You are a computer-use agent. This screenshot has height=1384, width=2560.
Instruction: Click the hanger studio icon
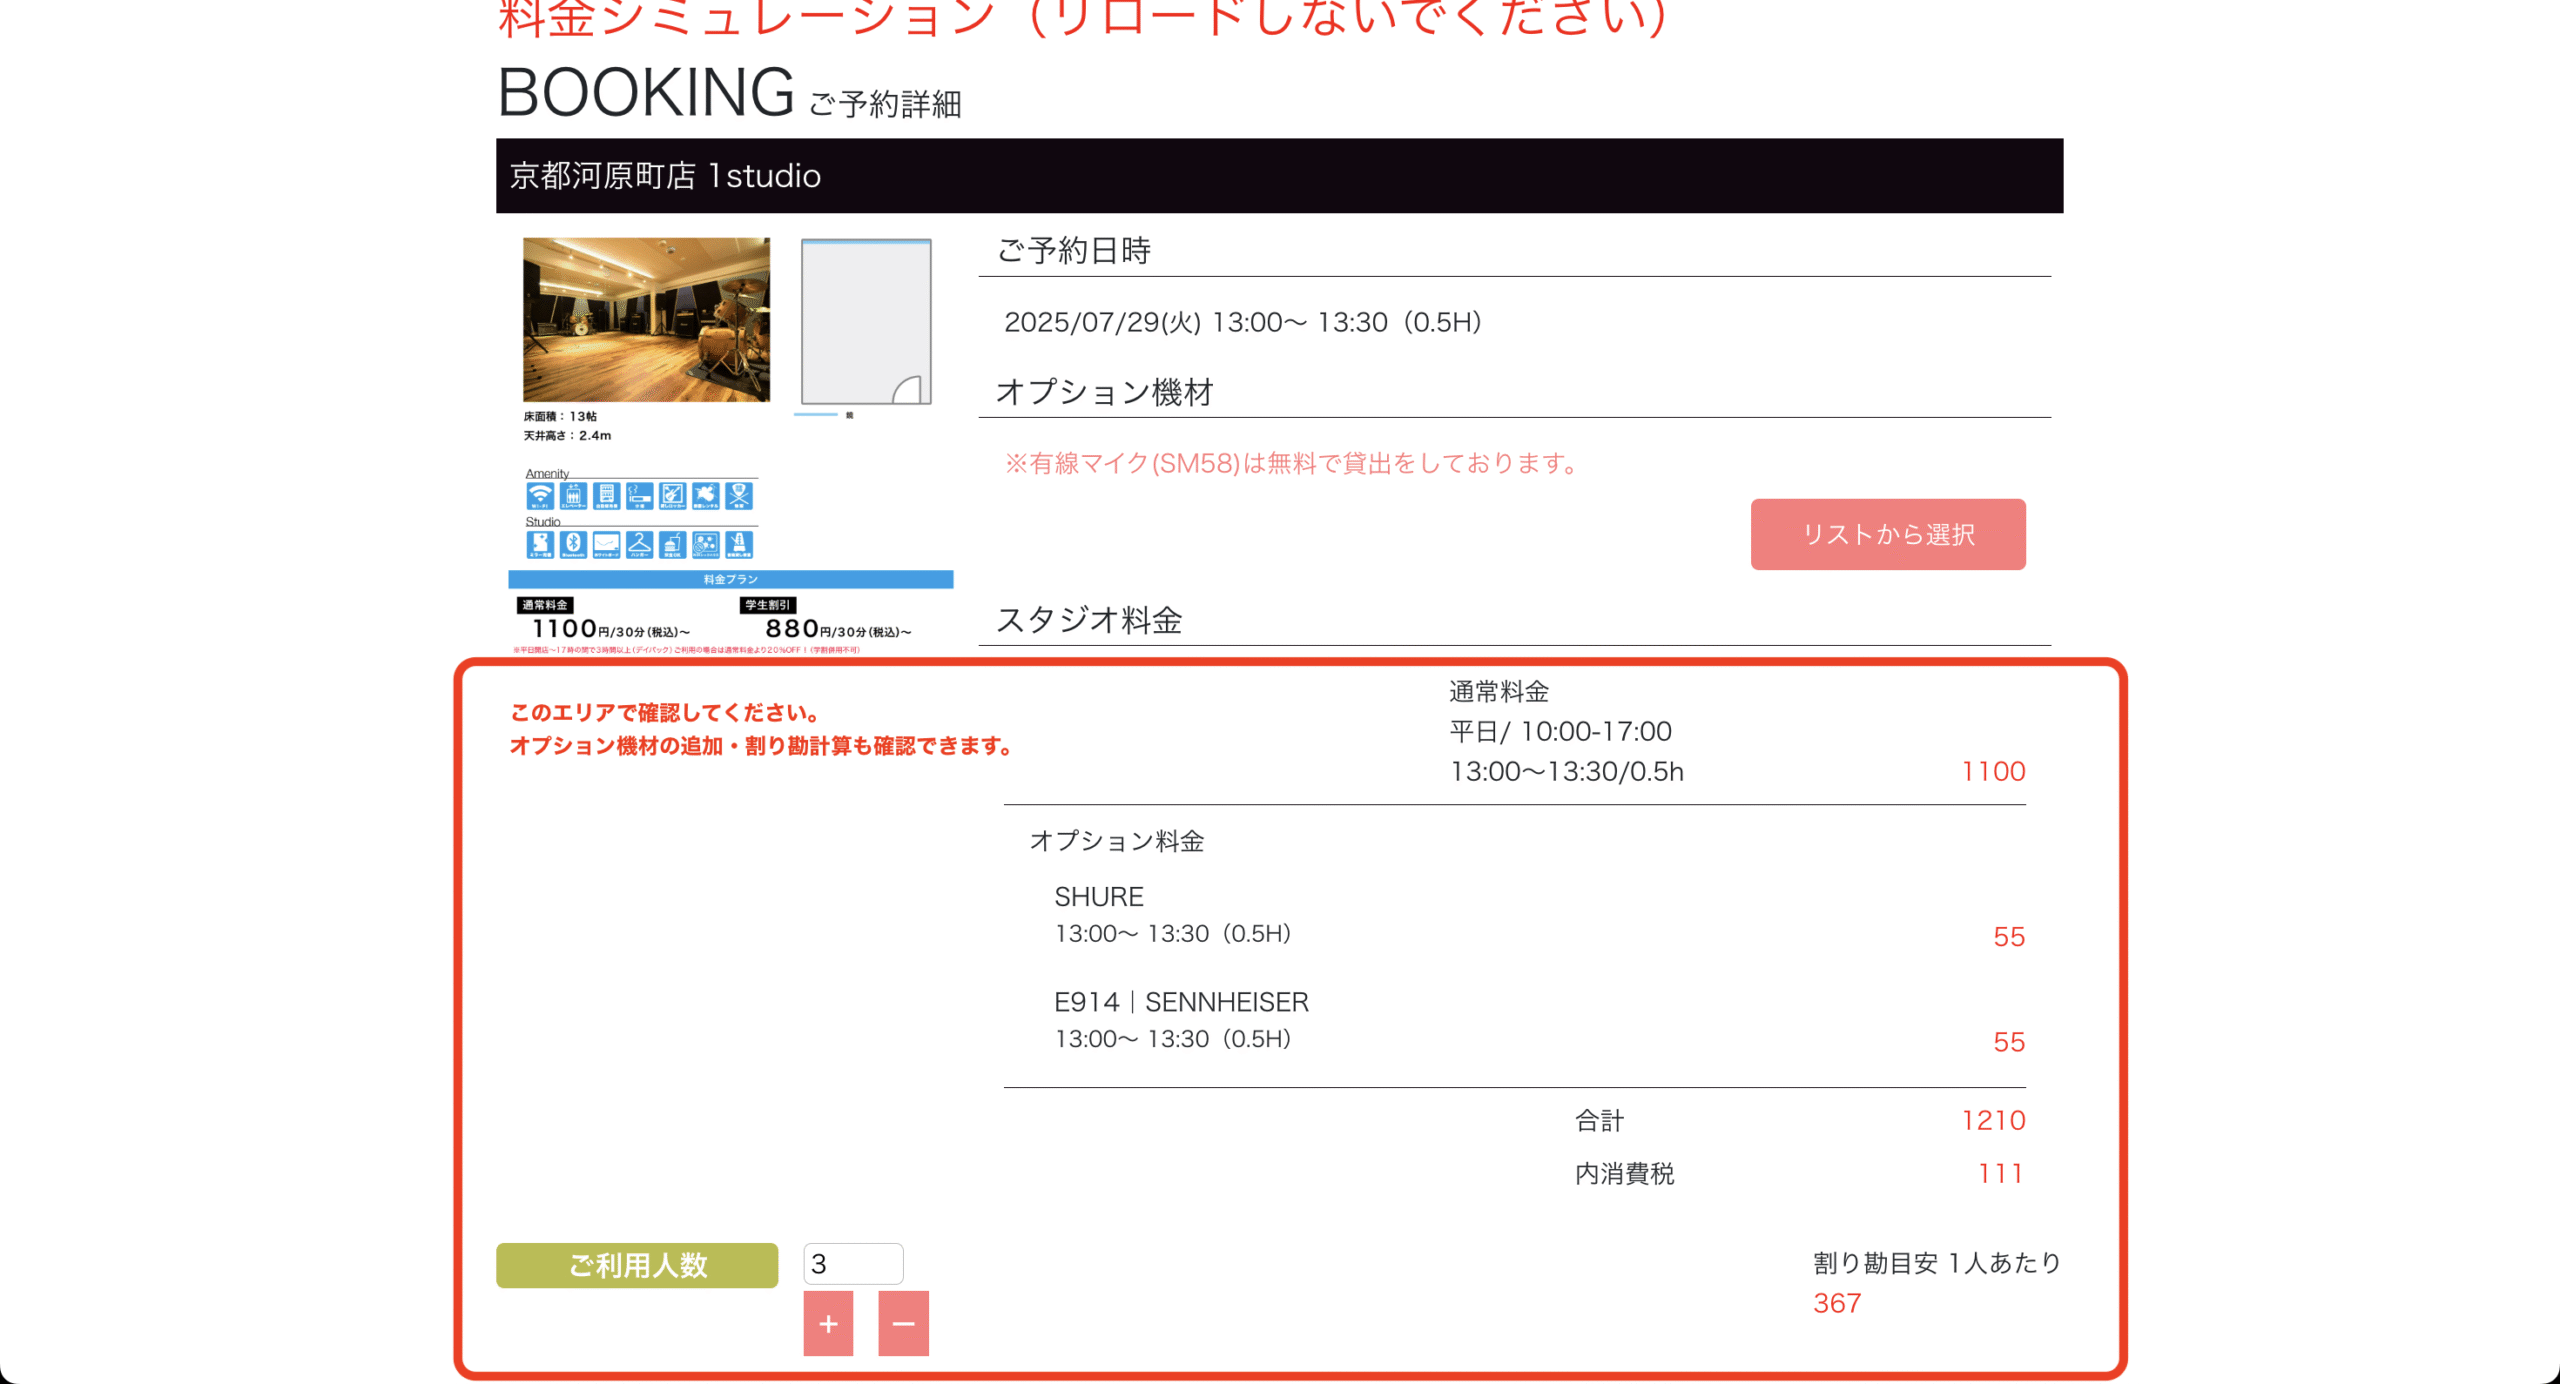pos(640,545)
